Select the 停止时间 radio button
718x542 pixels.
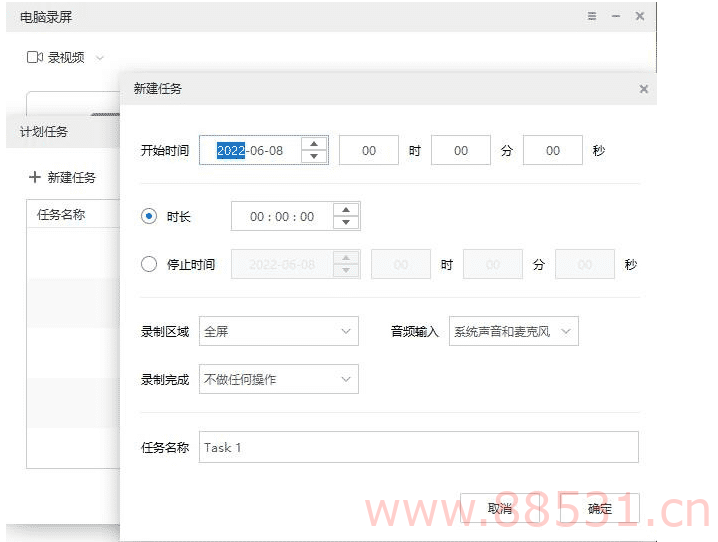(149, 264)
